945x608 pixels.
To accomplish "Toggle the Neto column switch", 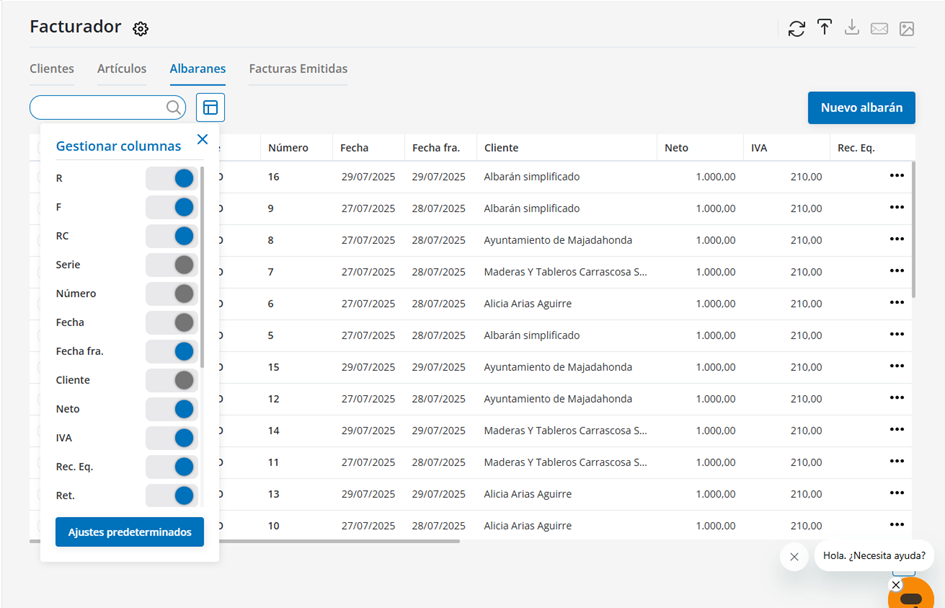I will [x=172, y=409].
